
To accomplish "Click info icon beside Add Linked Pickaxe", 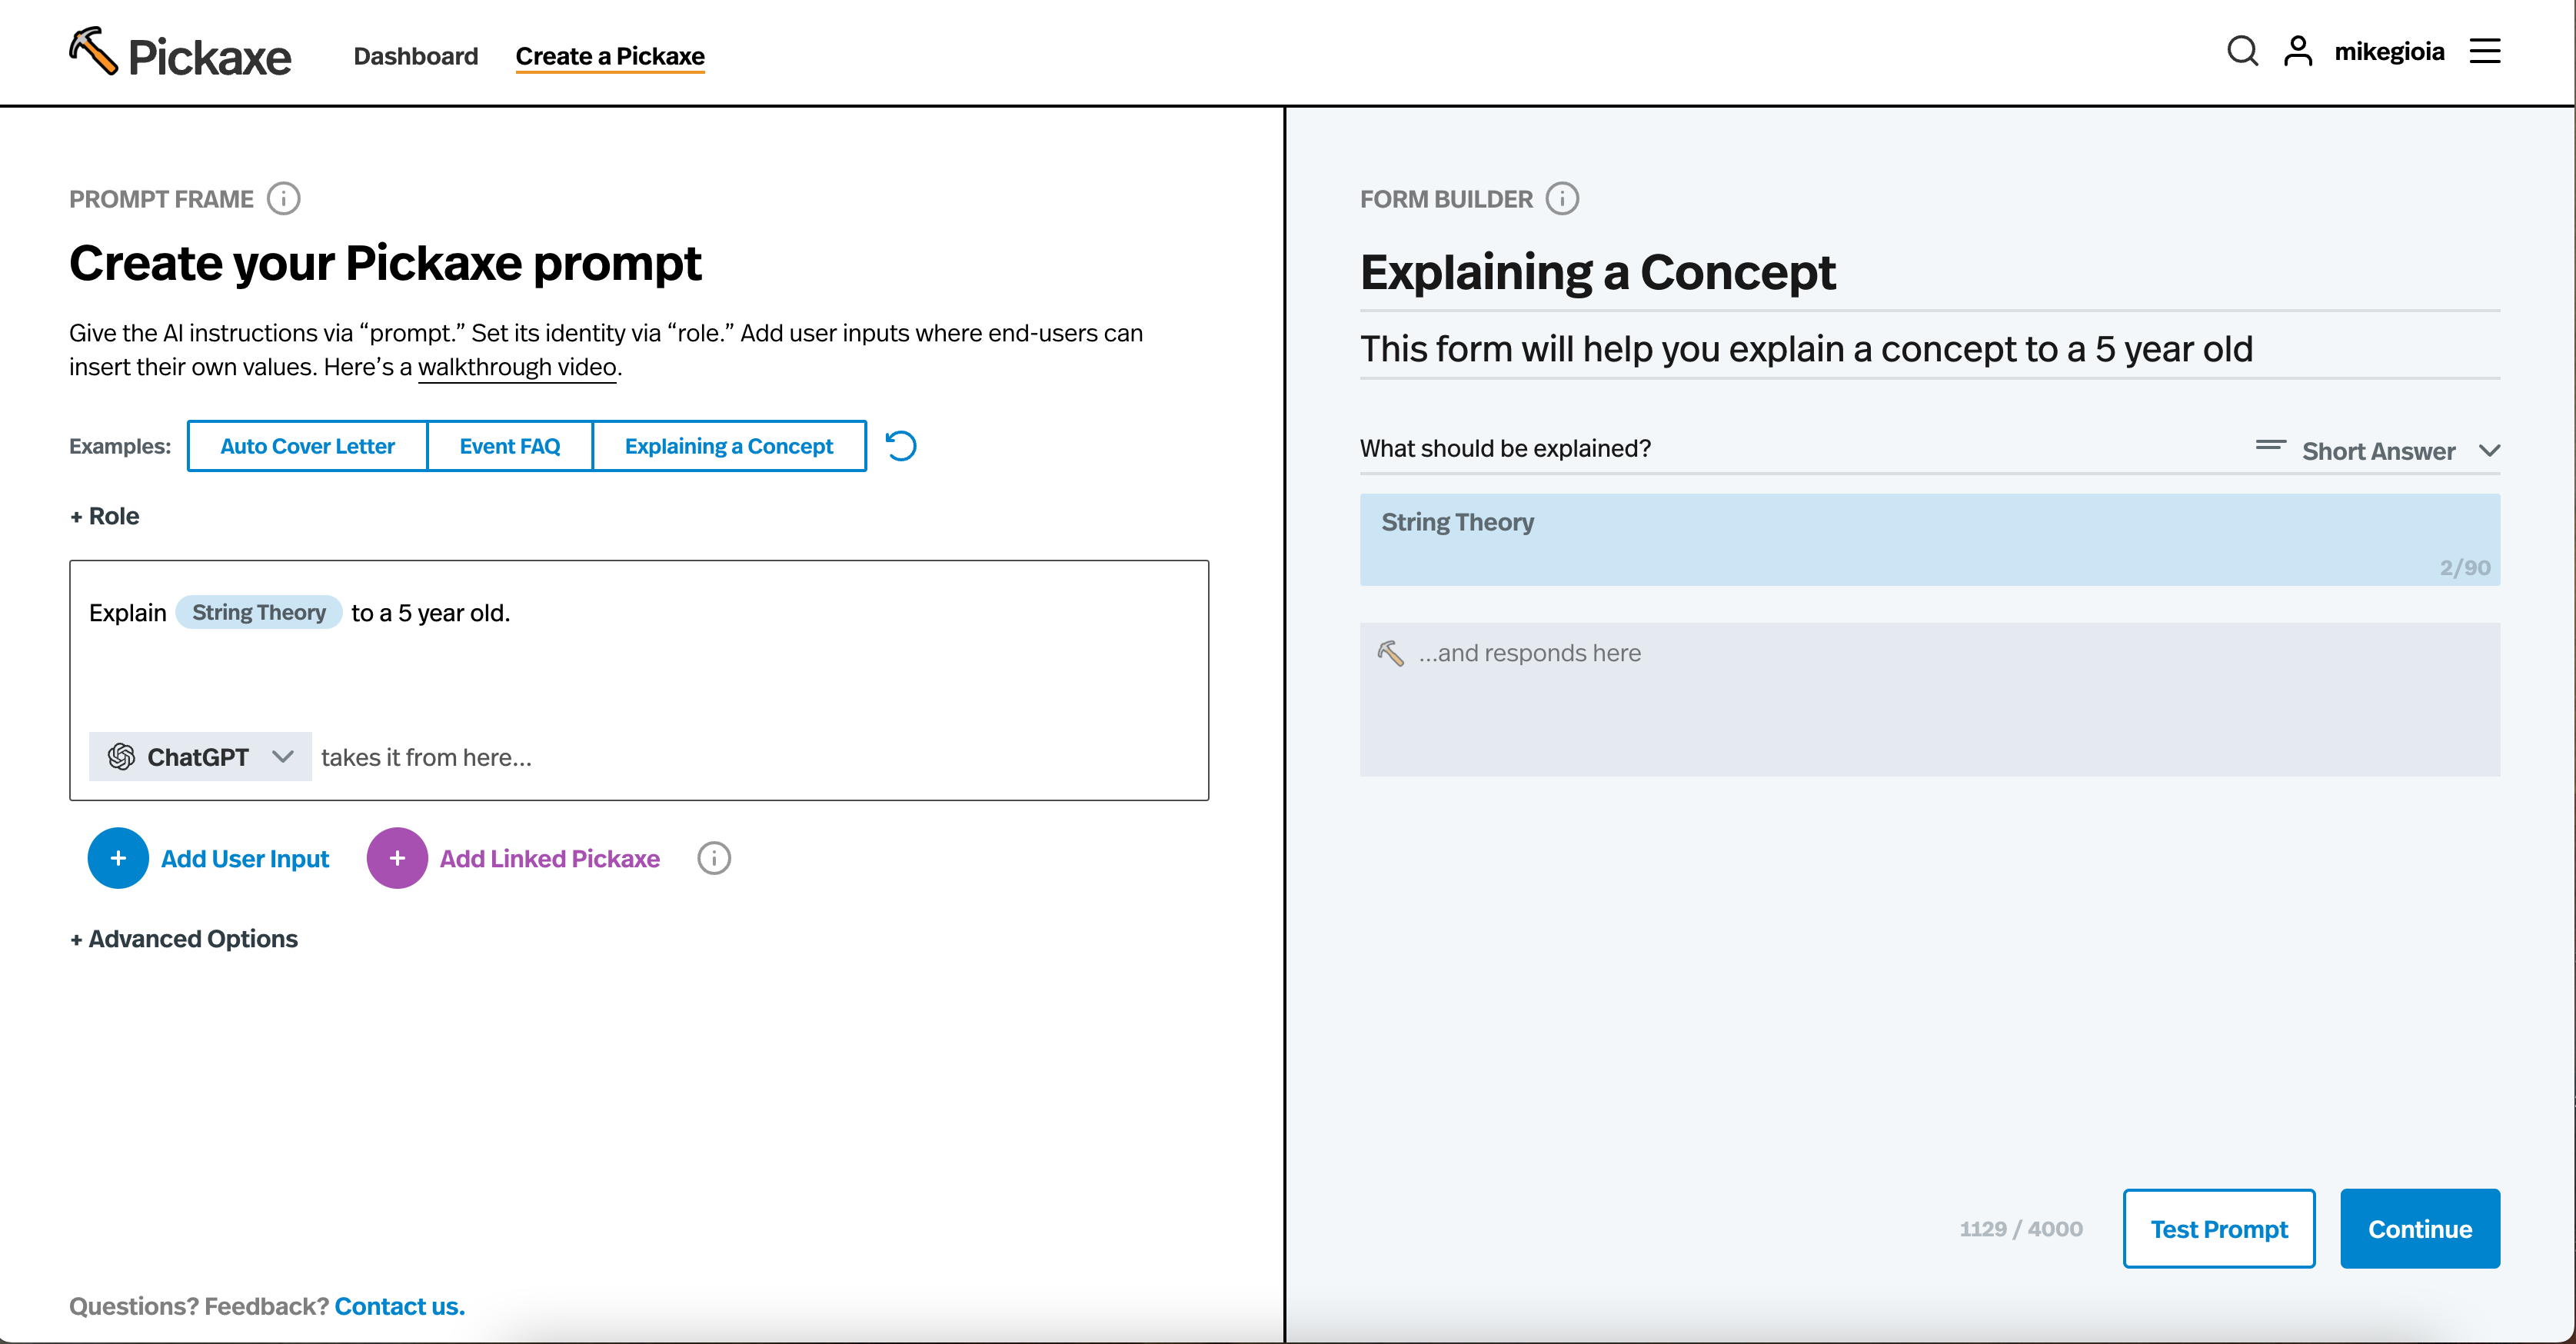I will pyautogui.click(x=714, y=858).
